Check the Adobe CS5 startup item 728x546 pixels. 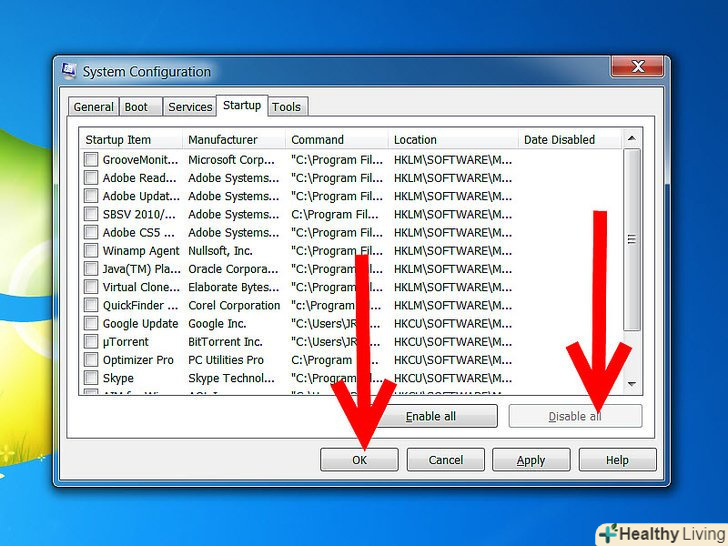click(91, 232)
